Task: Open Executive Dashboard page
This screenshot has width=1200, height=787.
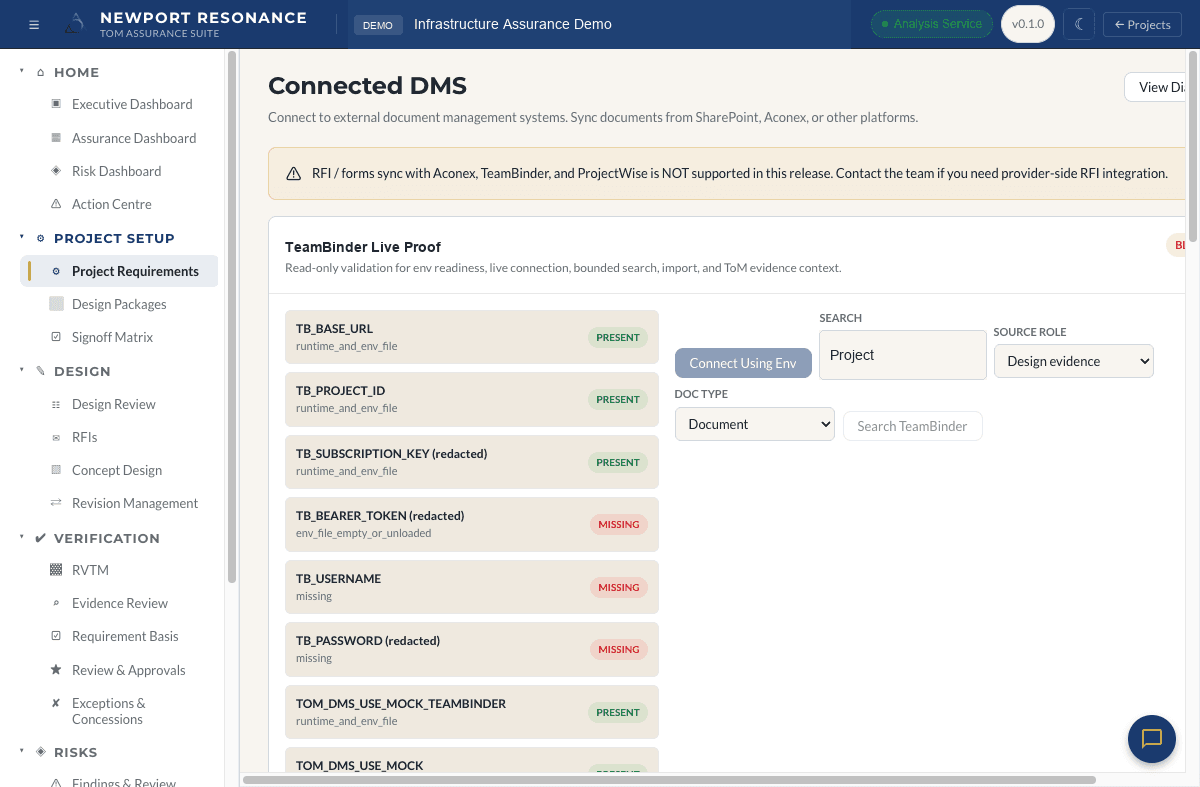Action: click(132, 104)
